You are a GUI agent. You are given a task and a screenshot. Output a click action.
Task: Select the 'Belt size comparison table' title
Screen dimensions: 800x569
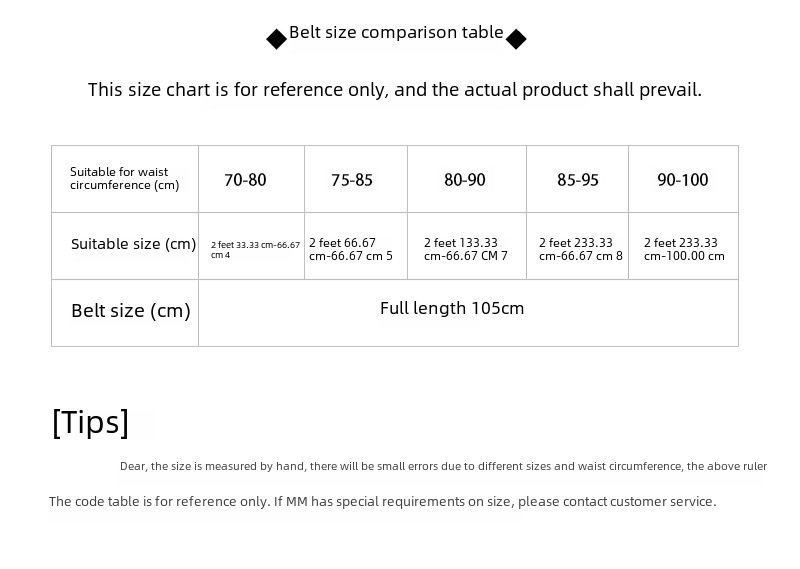click(x=396, y=33)
